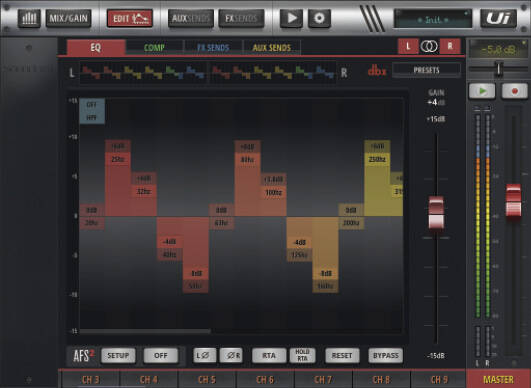Screen dimensions: 531x388
Task: Open the Init snapshot display
Action: 433,19
